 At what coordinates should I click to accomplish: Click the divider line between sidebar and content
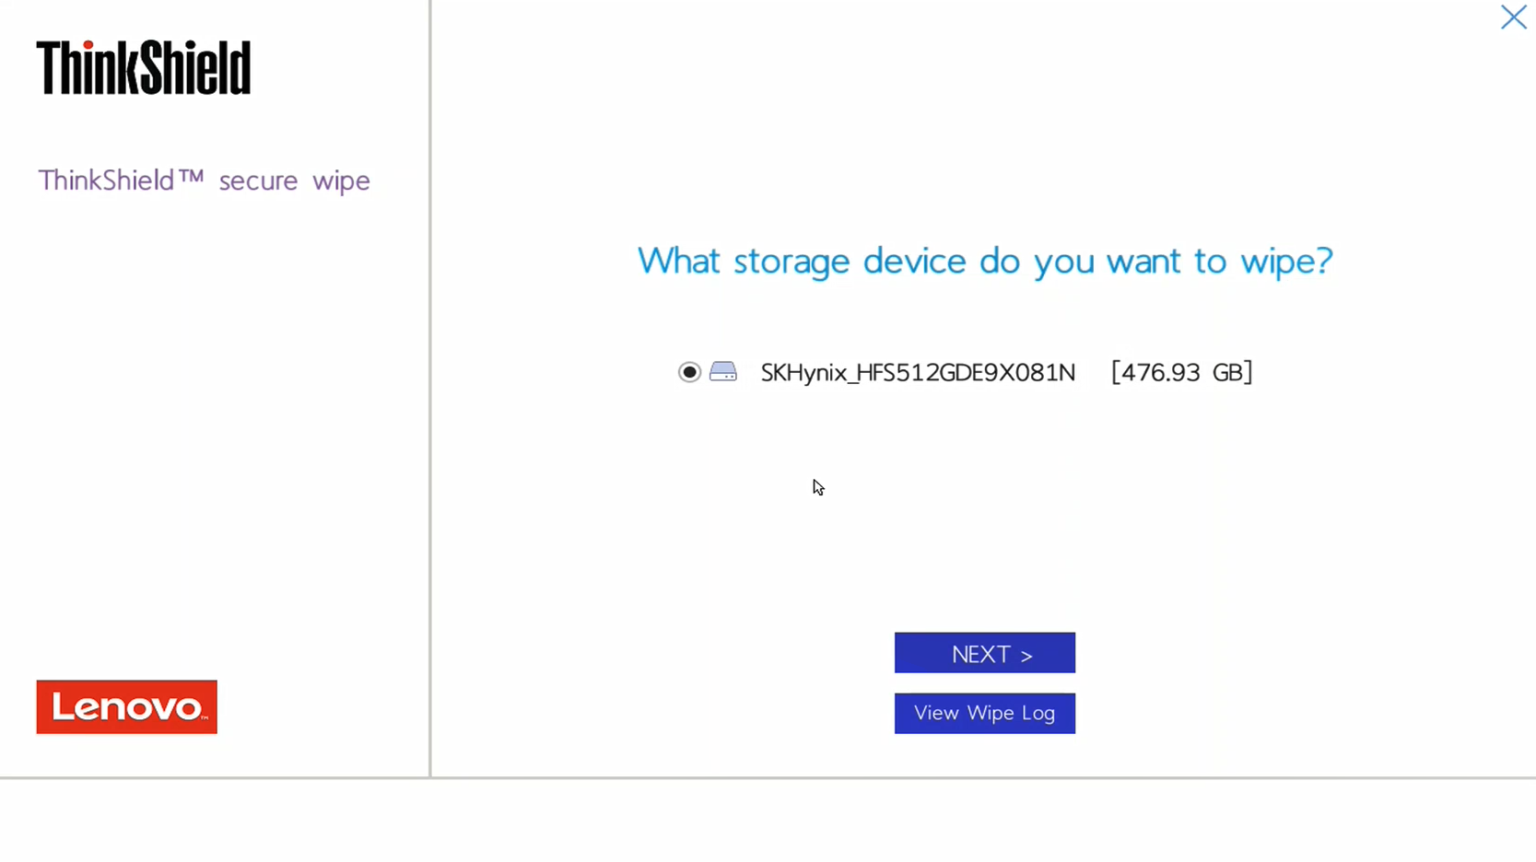(x=429, y=400)
